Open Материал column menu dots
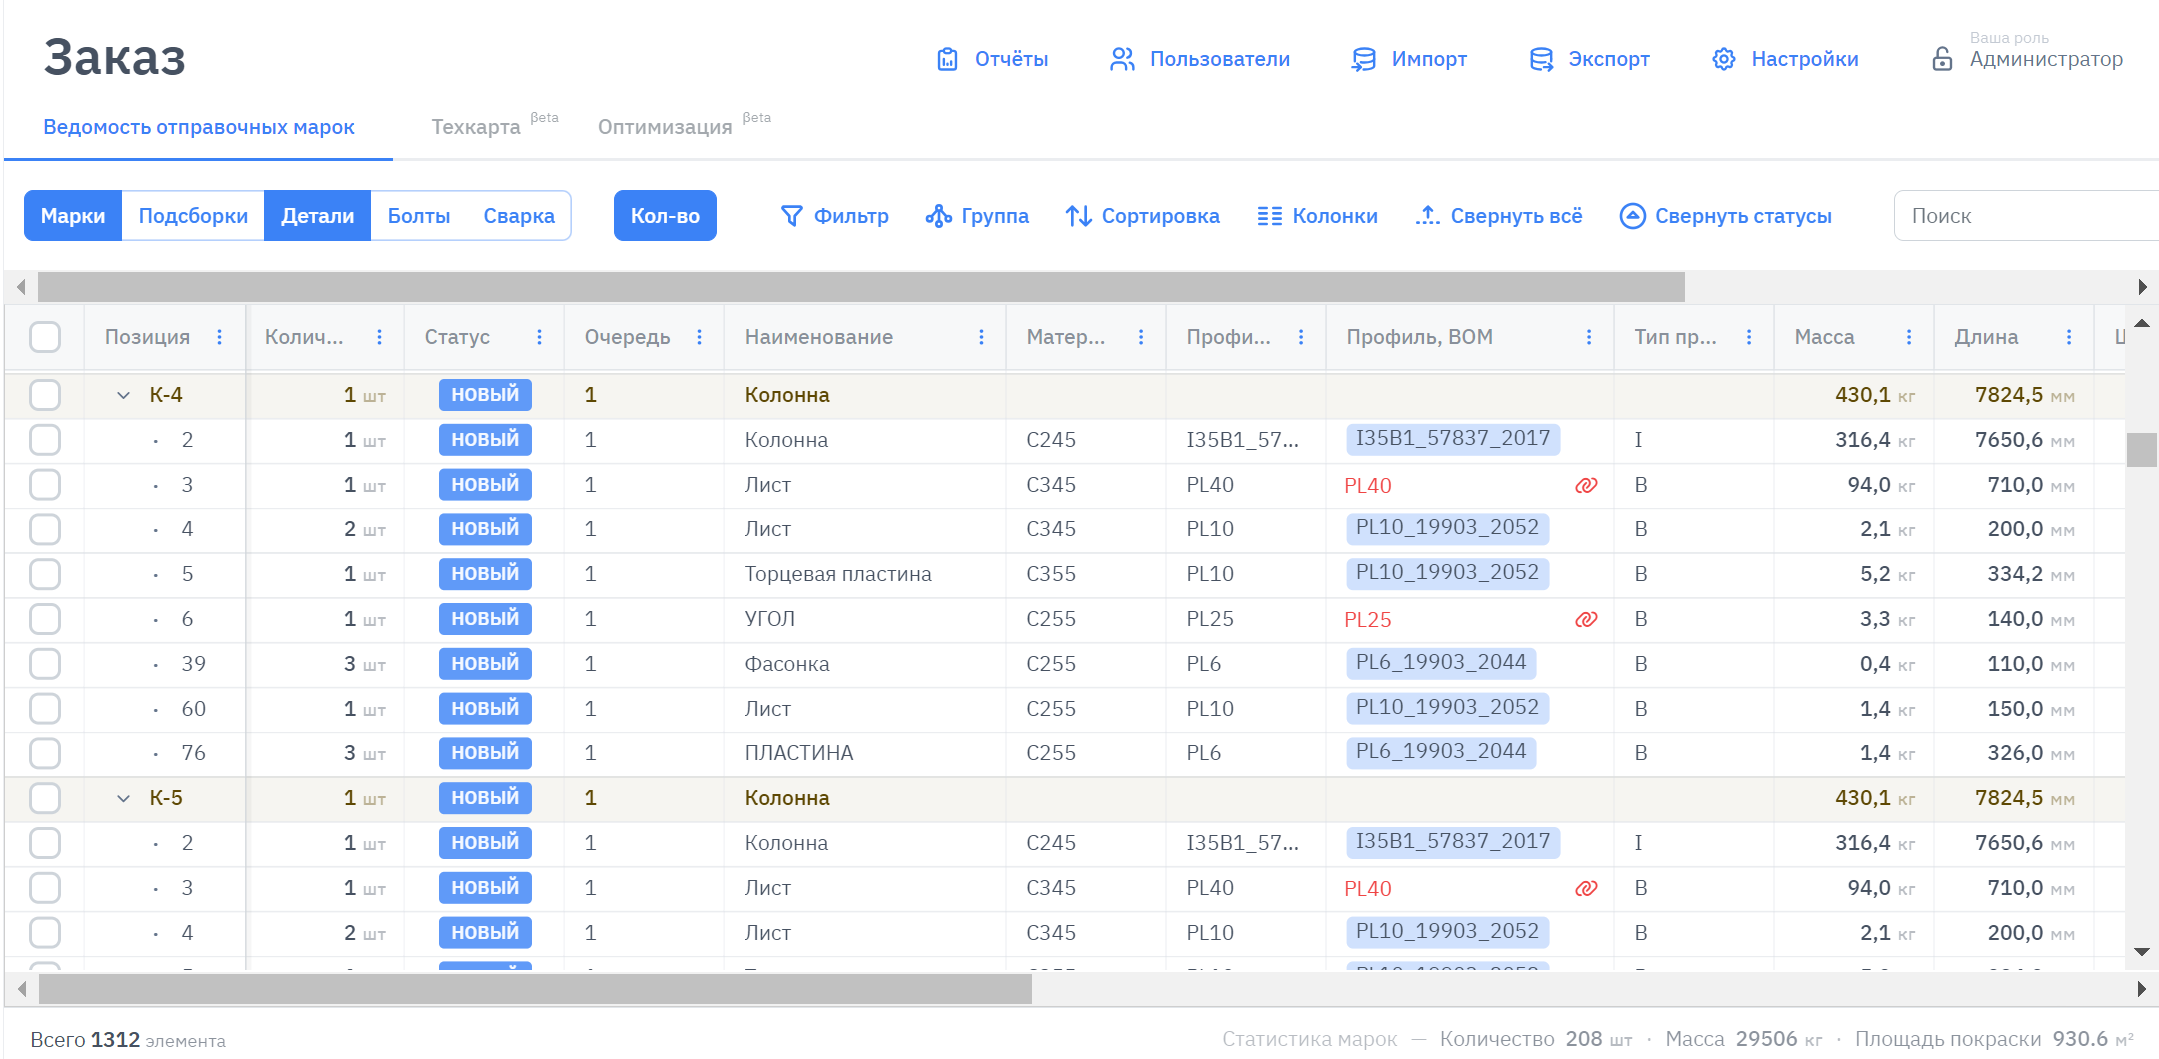Viewport: 2159px width, 1059px height. (x=1141, y=337)
